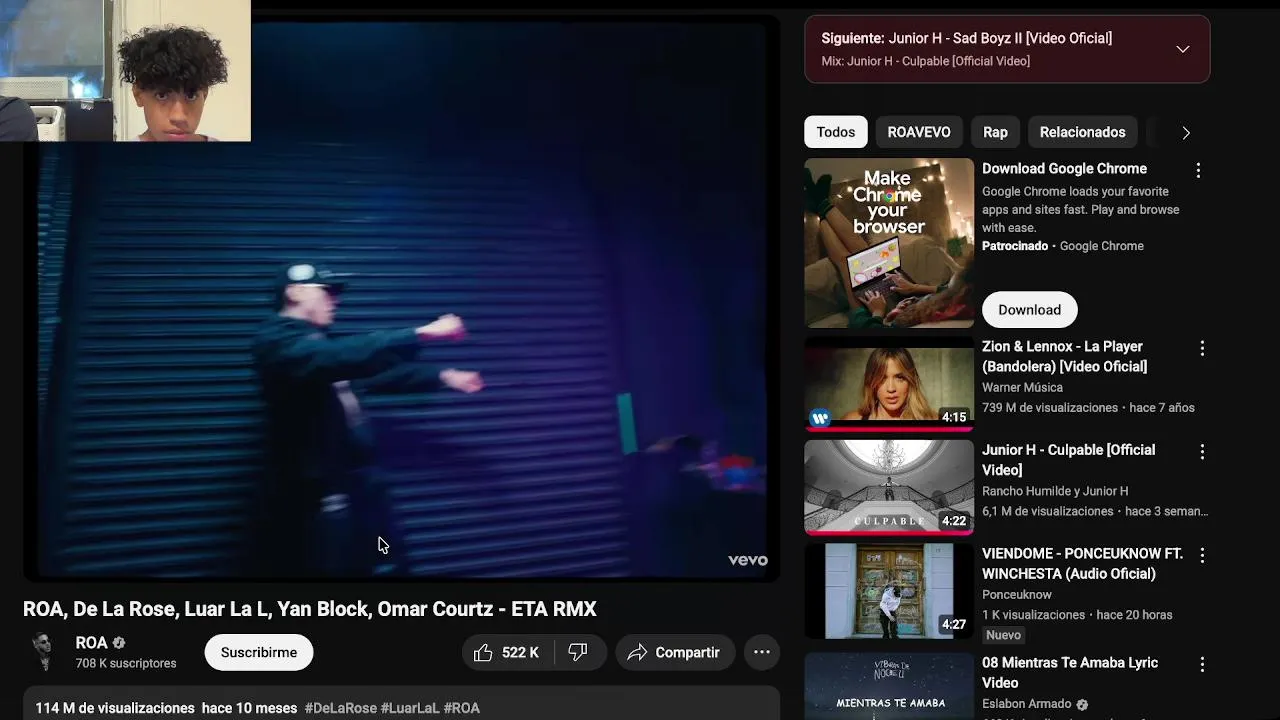Click the Google Chrome advertiser name

point(1101,246)
